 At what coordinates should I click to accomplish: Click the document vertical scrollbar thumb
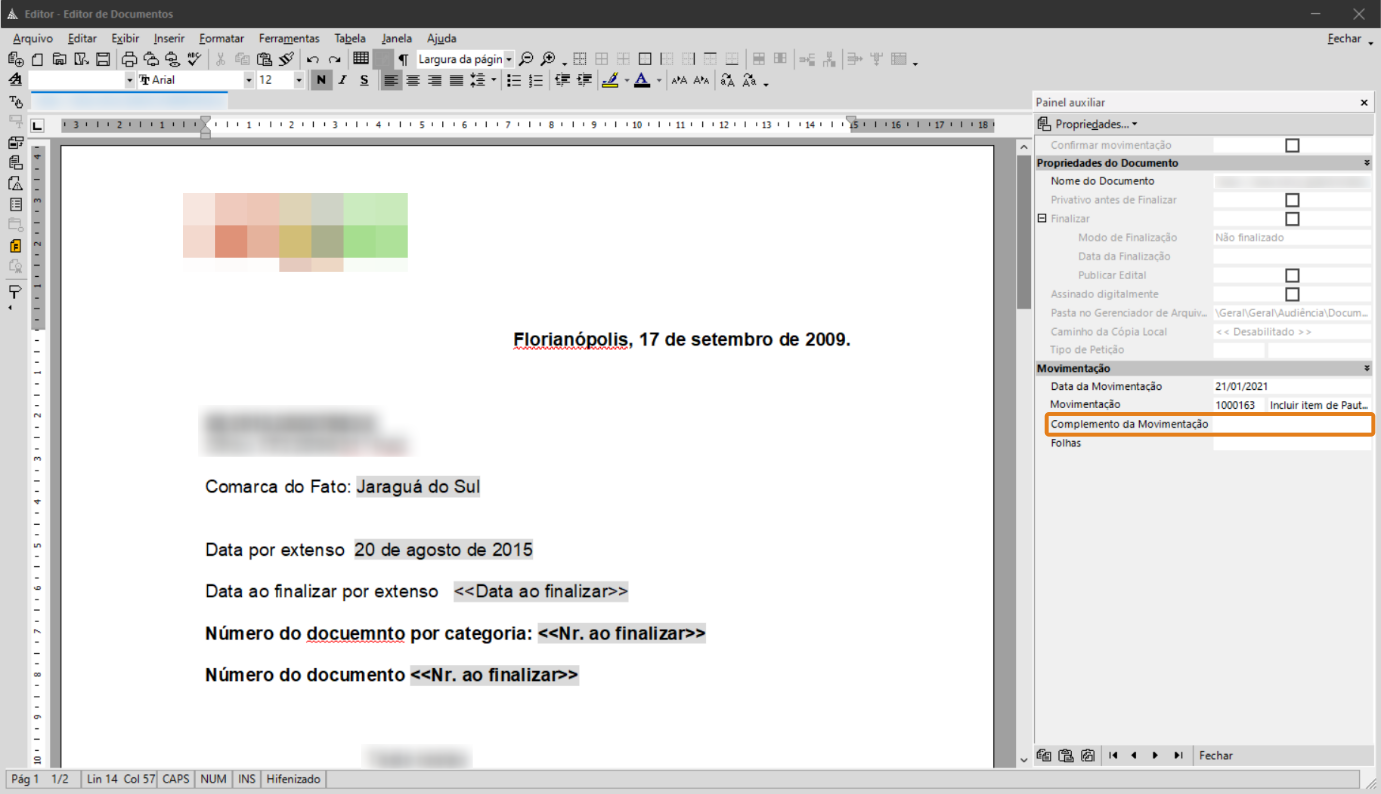[1023, 232]
